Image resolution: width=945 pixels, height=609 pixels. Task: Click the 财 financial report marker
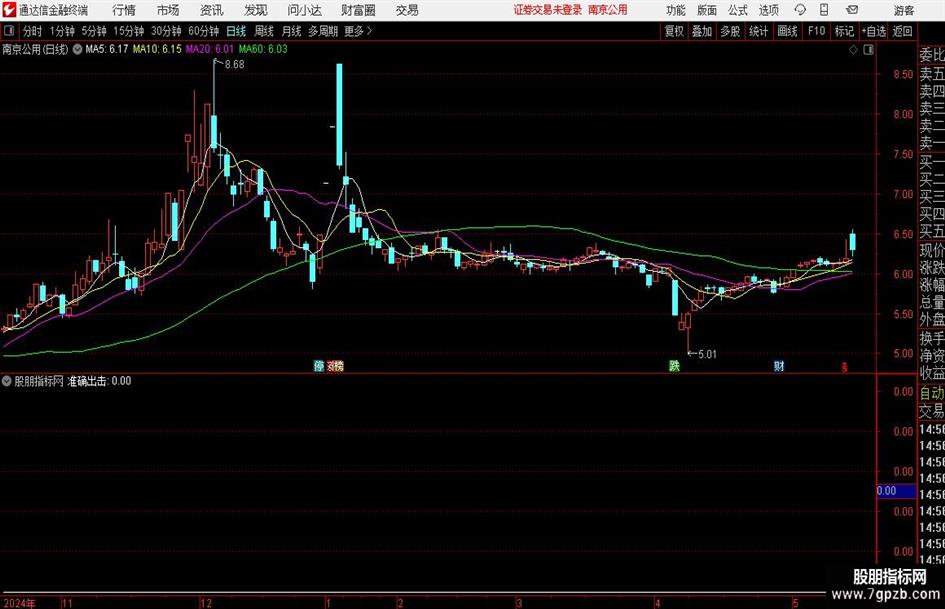tap(779, 366)
